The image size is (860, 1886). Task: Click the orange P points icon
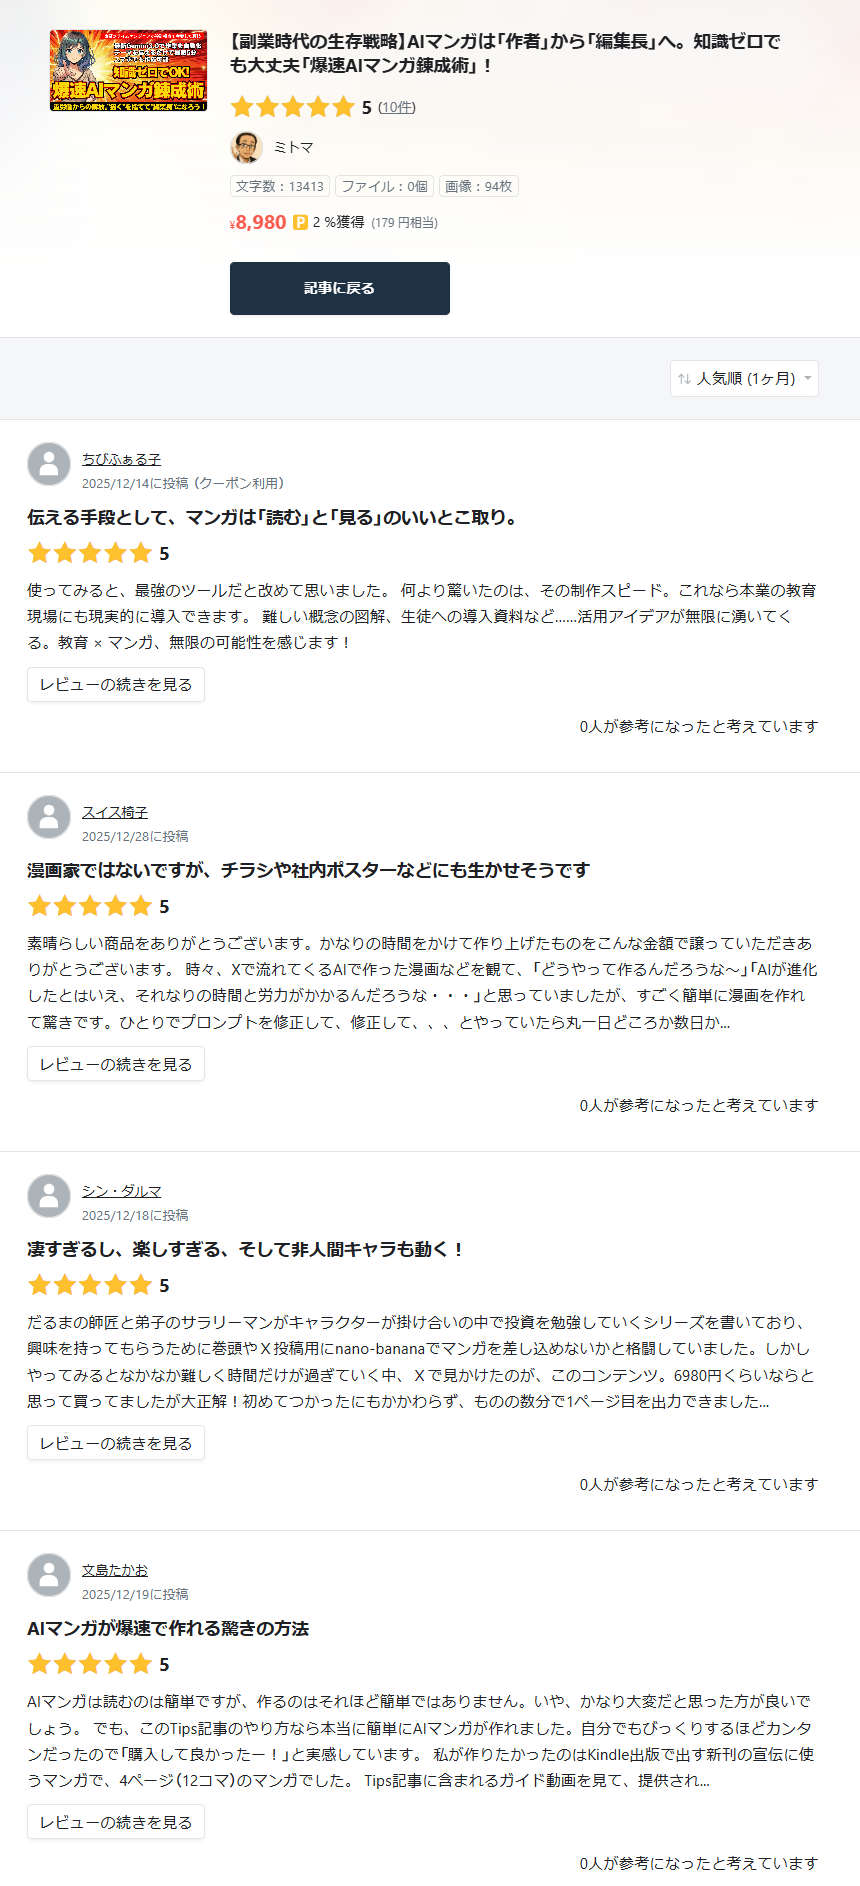coord(300,222)
